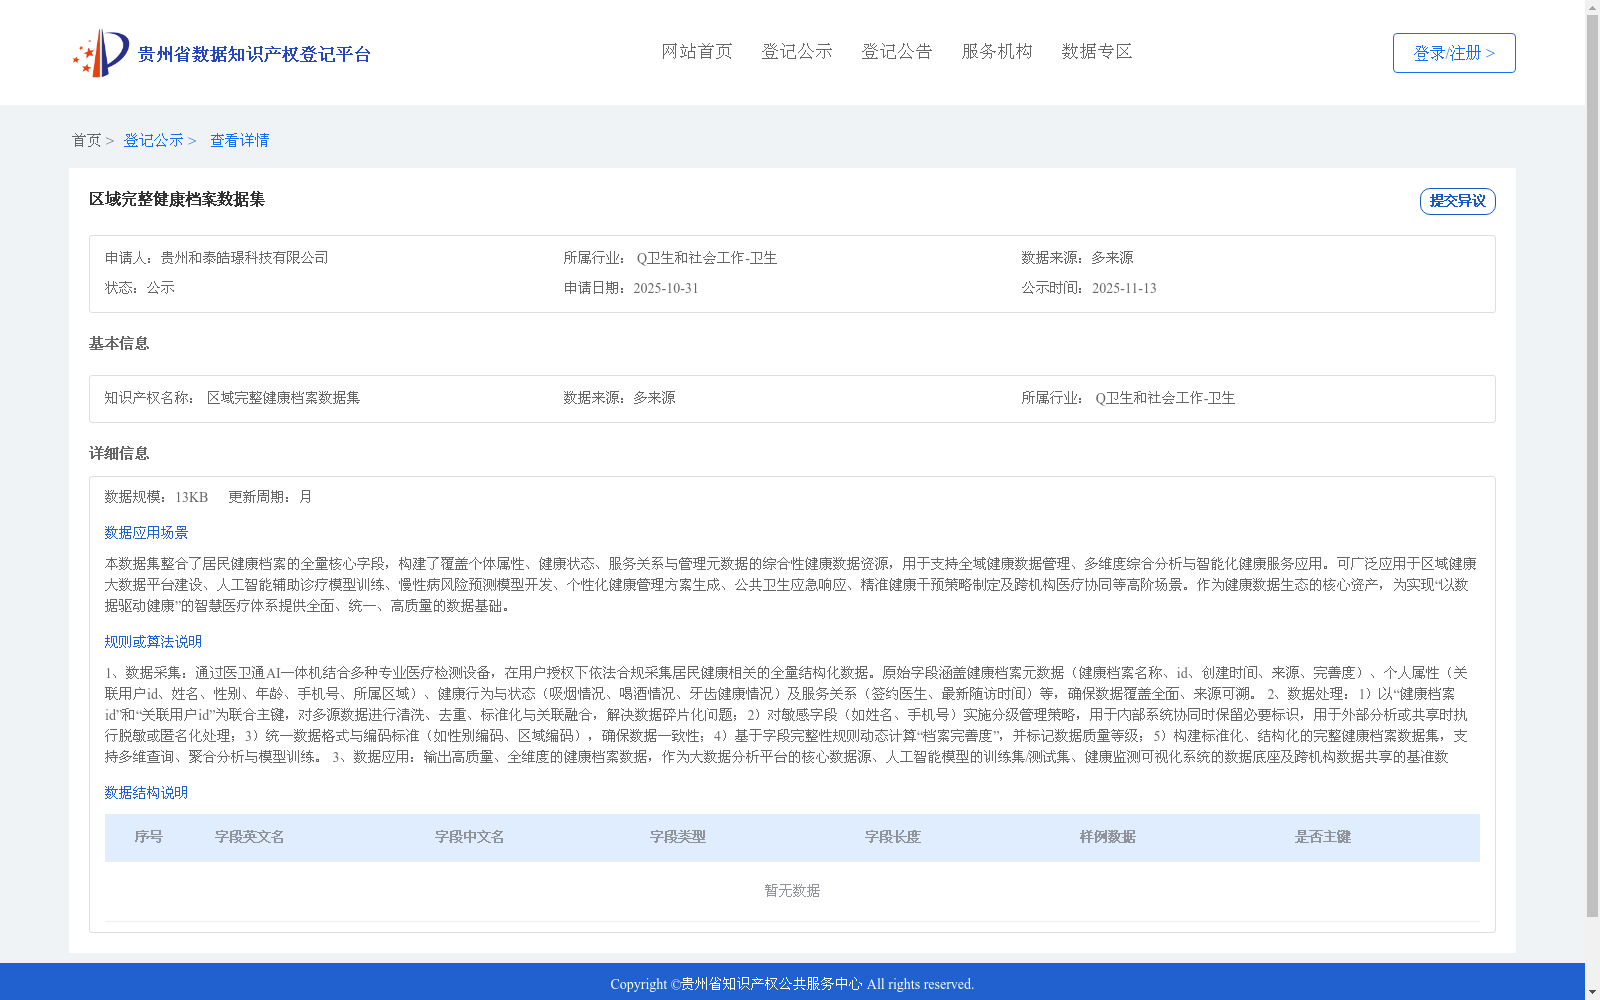Click the platform logo icon
The image size is (1600, 1000).
(101, 53)
